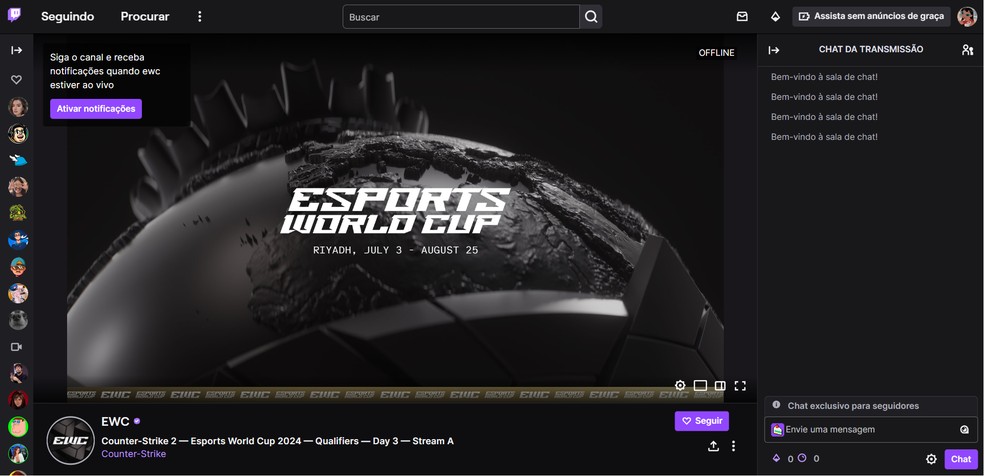Open the gray seal avatar channel in sidebar
The height and width of the screenshot is (476, 984).
18,320
